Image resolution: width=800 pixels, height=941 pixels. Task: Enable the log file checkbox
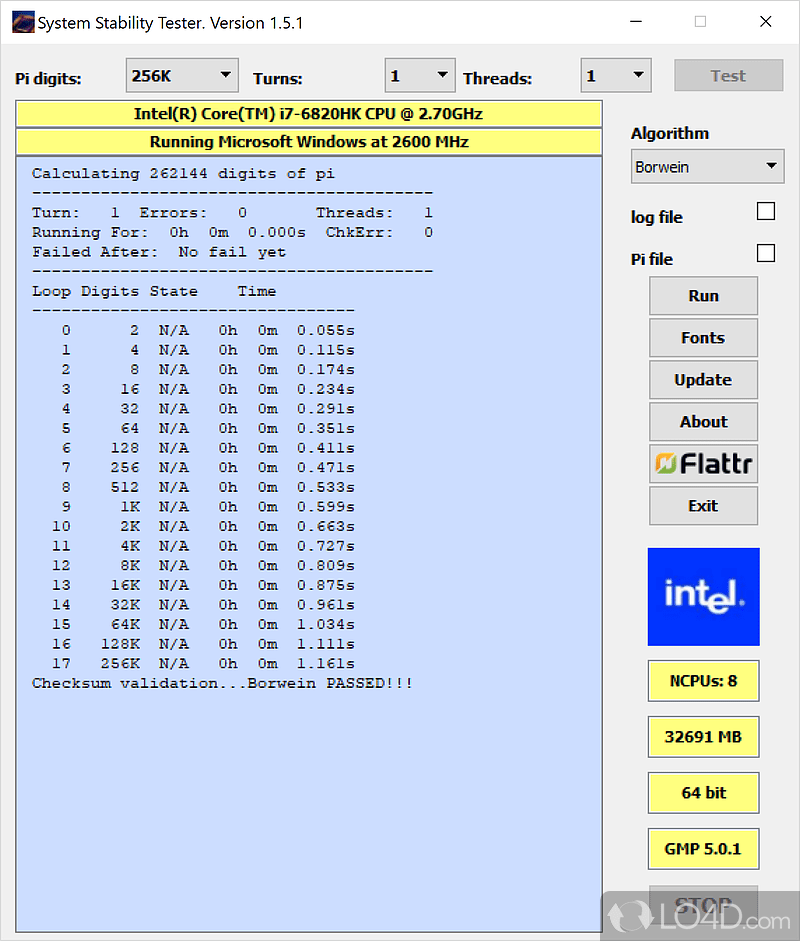point(766,211)
